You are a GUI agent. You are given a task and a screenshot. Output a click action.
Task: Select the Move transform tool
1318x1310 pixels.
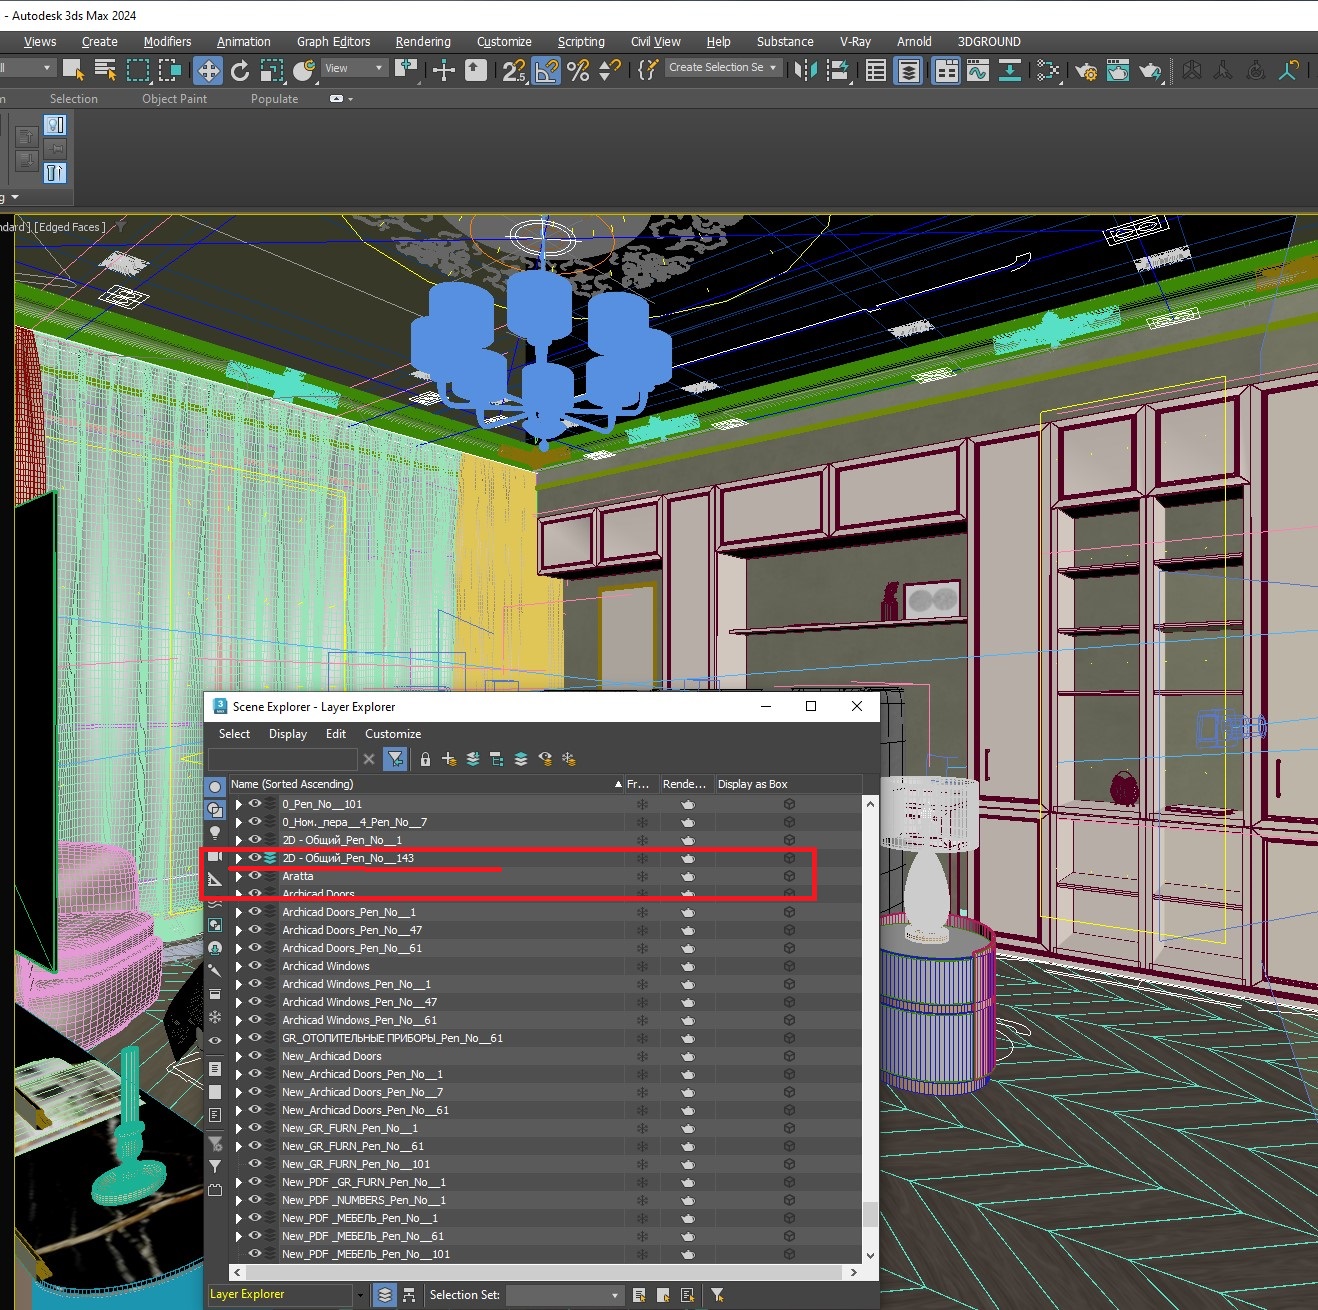208,70
